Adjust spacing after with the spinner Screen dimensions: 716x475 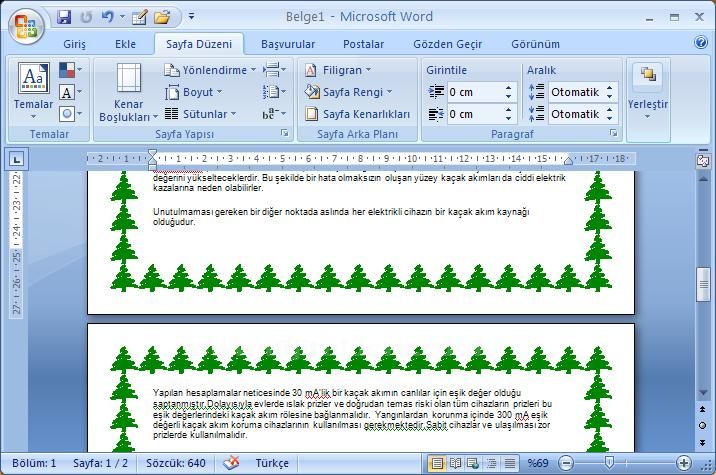610,114
